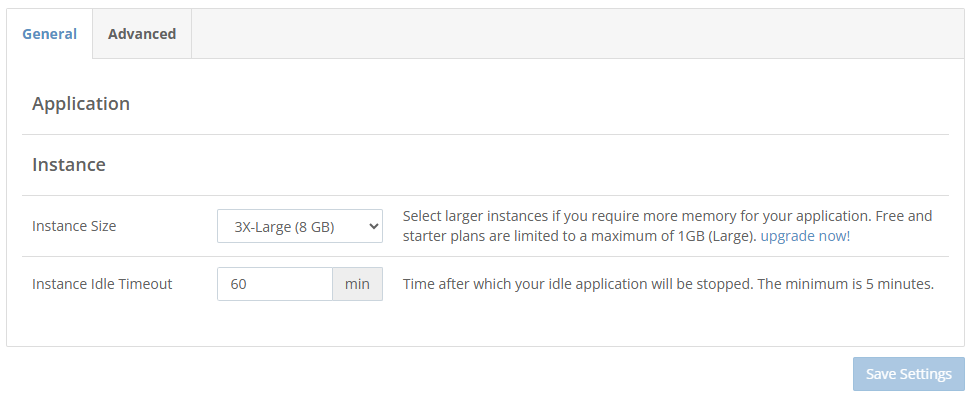This screenshot has width=971, height=404.
Task: Select the Application section heading
Action: (x=81, y=103)
